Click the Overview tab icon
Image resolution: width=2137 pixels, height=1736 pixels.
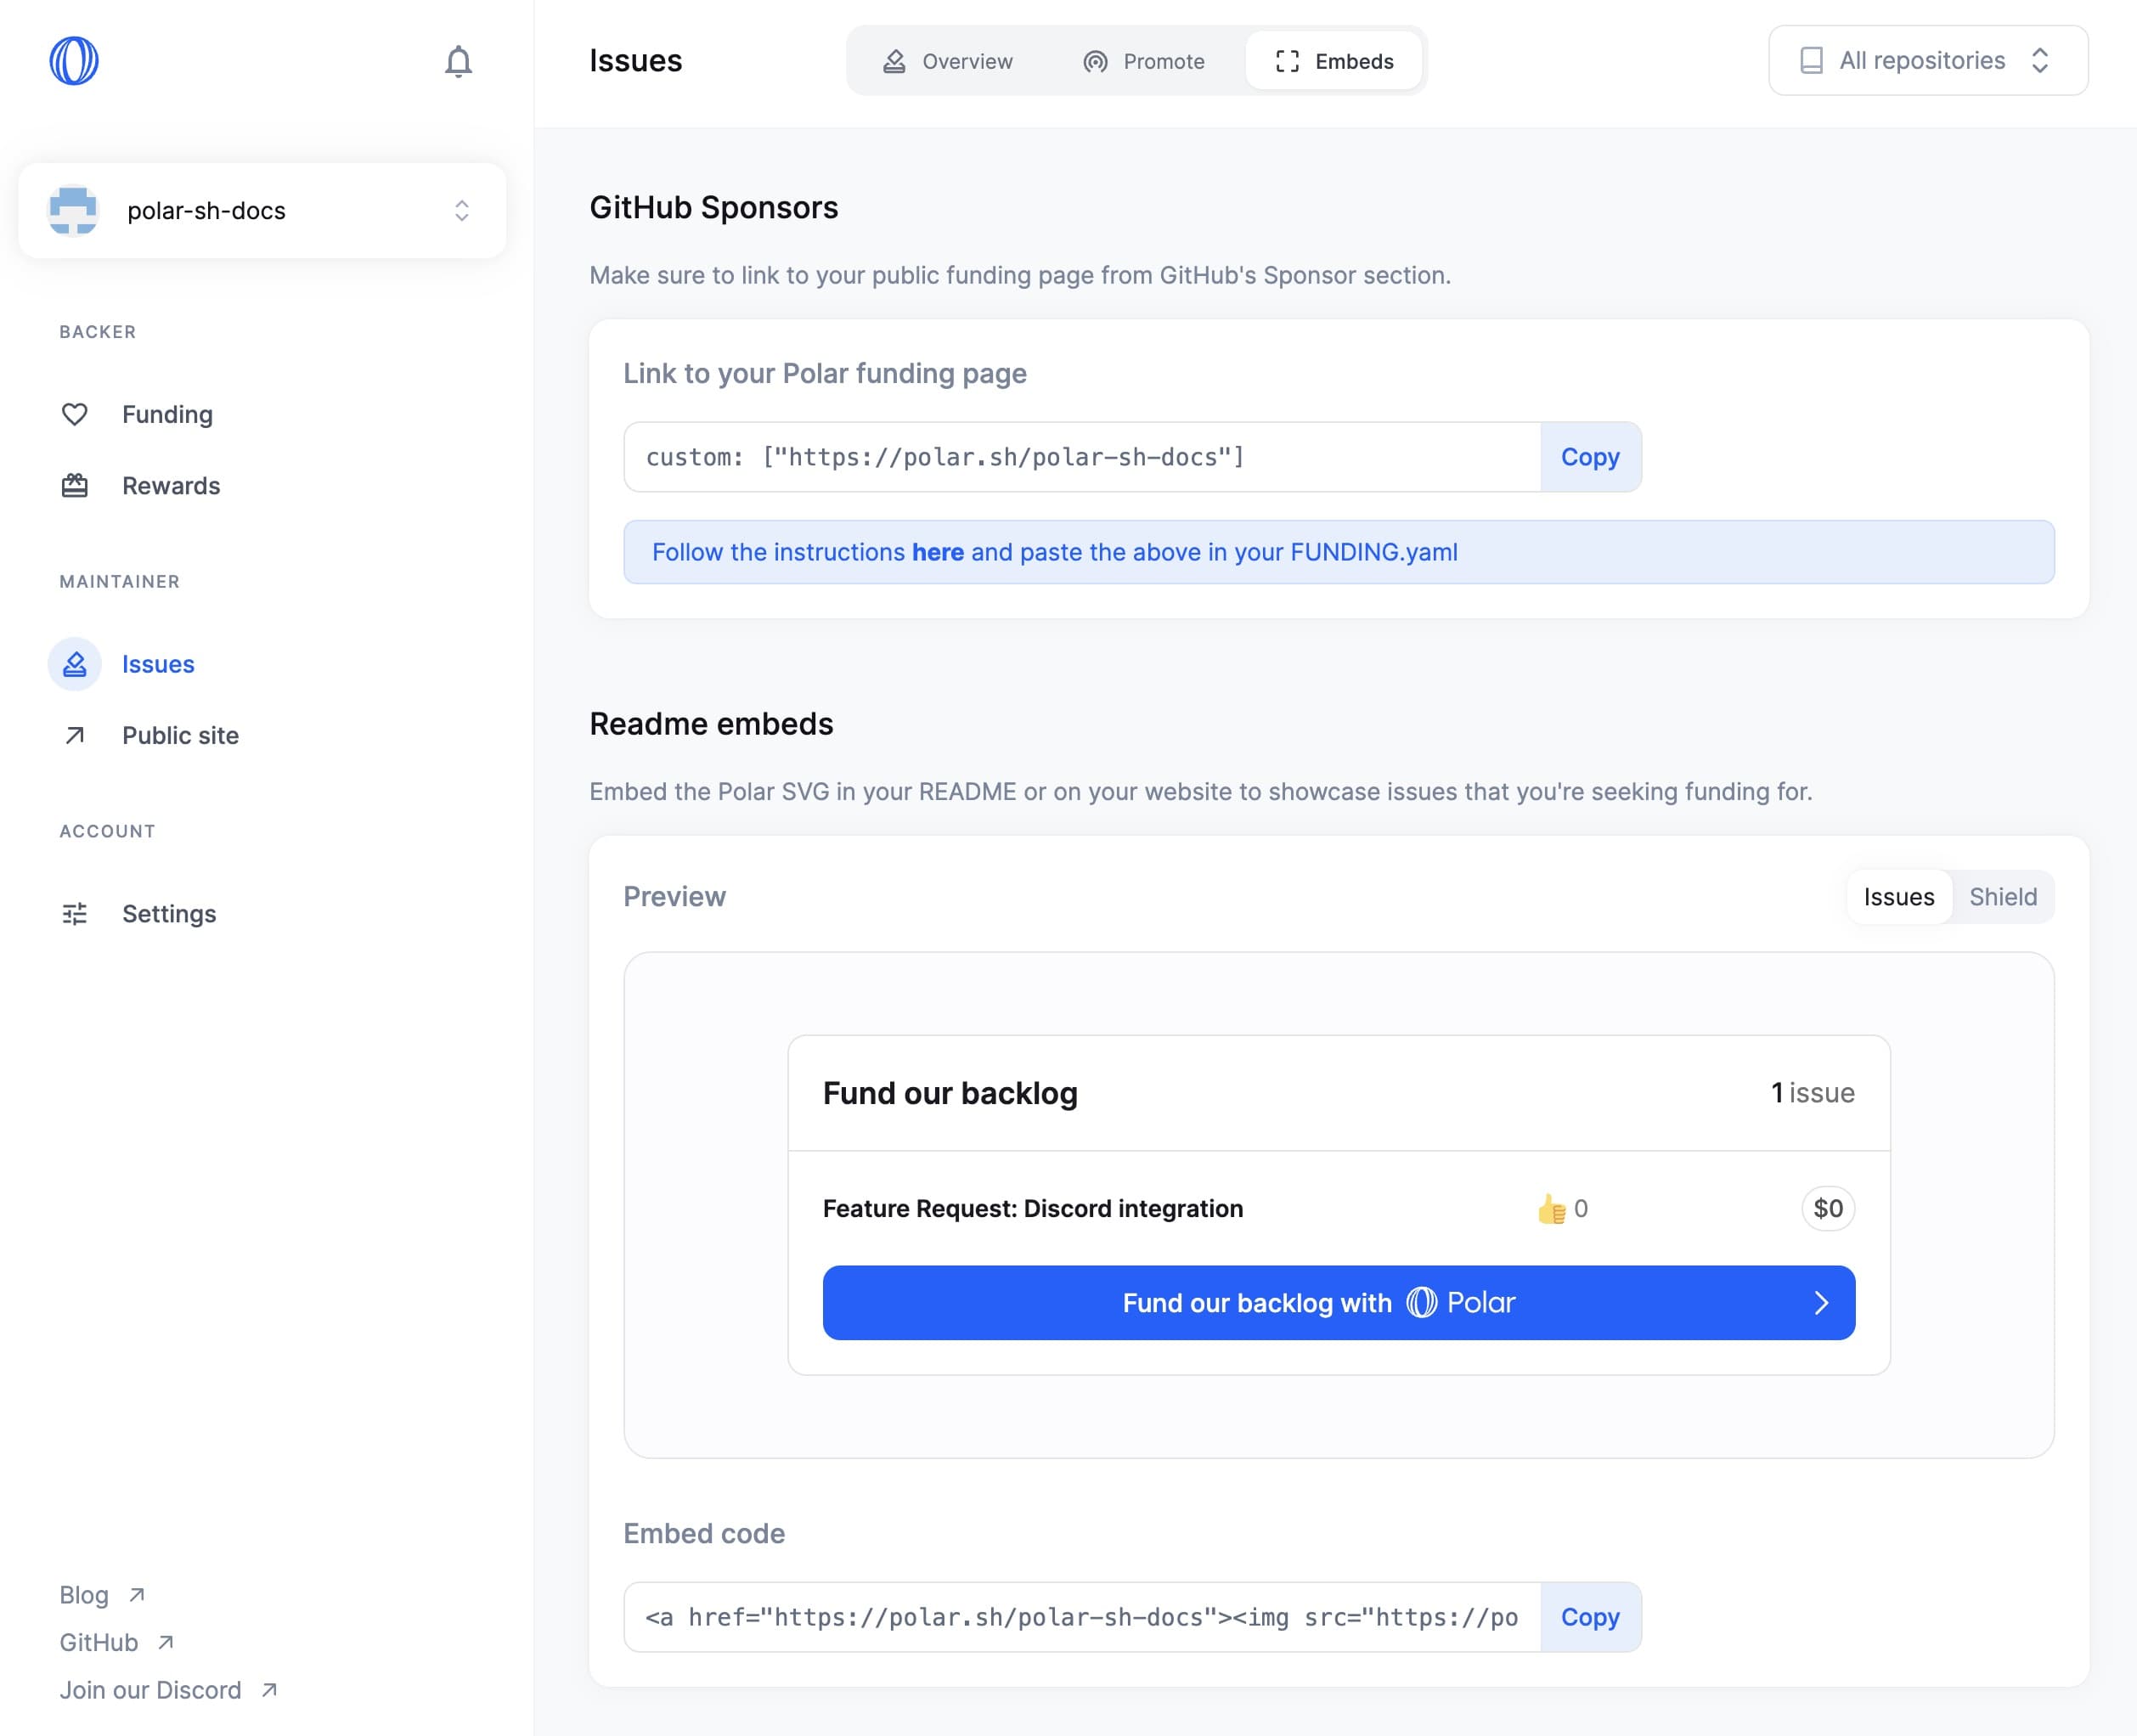tap(894, 61)
